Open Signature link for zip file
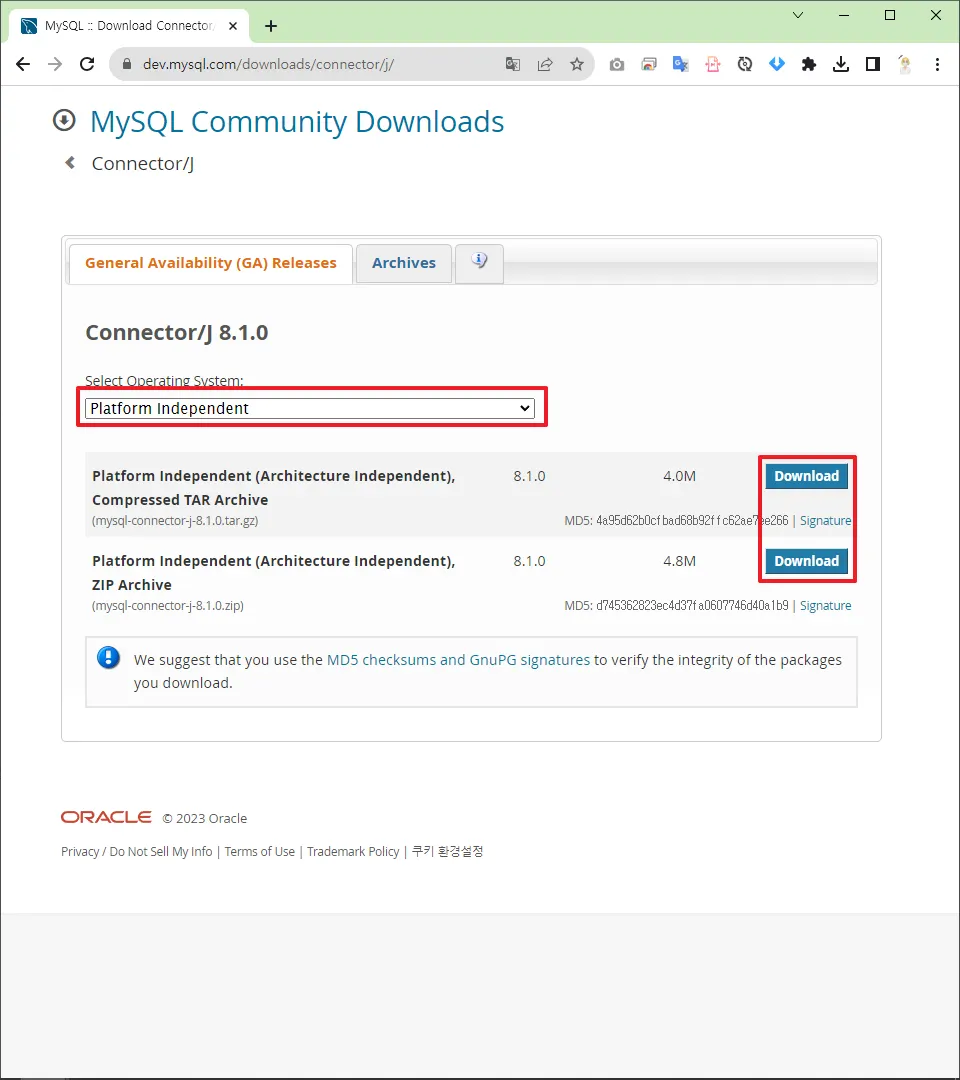This screenshot has width=960, height=1080. tap(825, 605)
